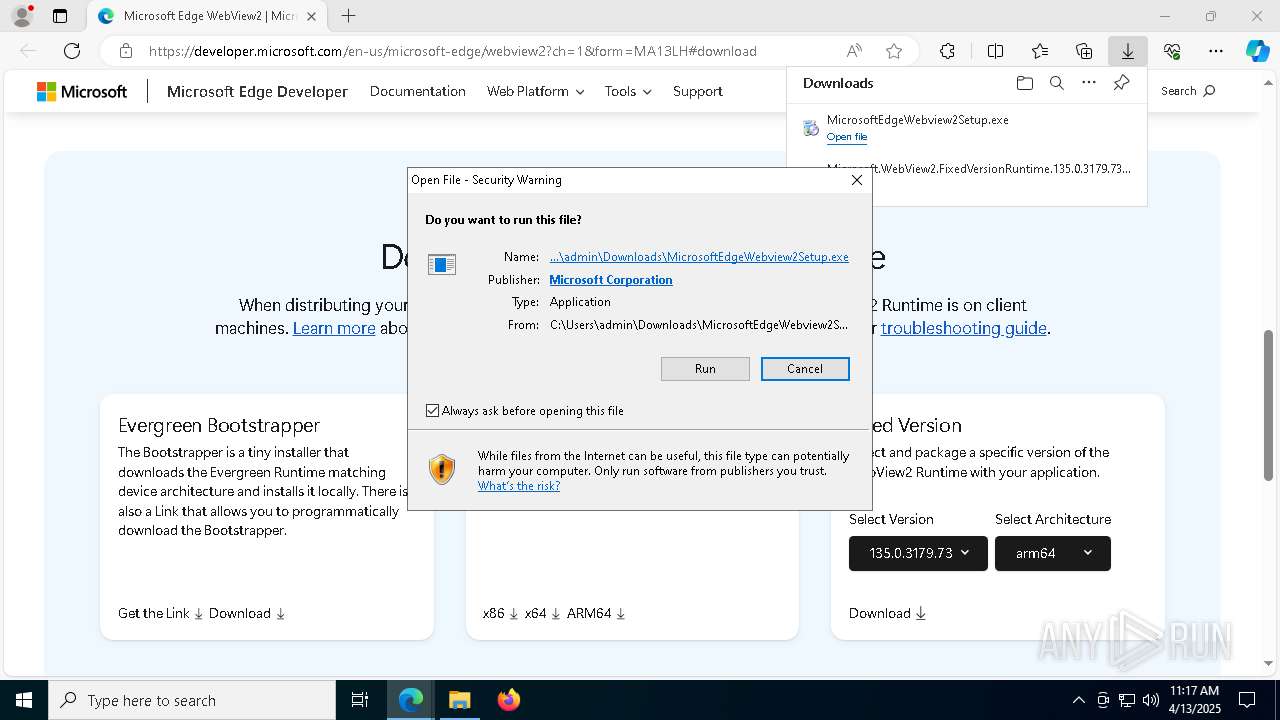Click the Search button on the page header
This screenshot has width=1280, height=720.
[1188, 91]
